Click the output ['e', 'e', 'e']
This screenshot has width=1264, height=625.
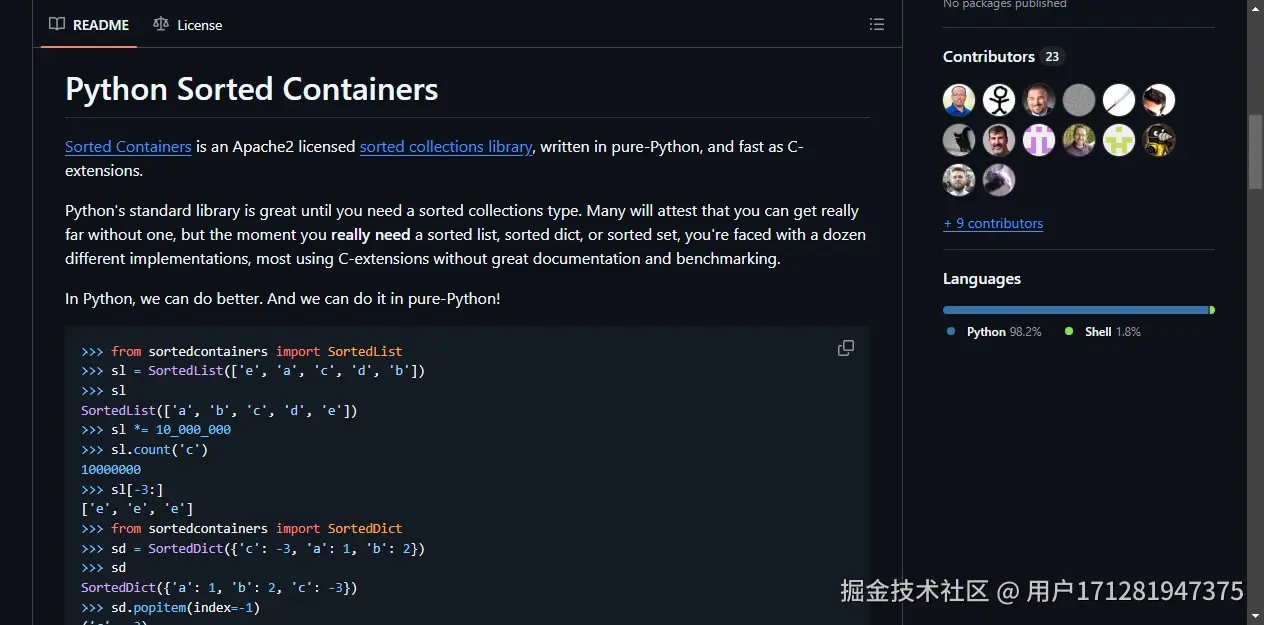point(137,509)
